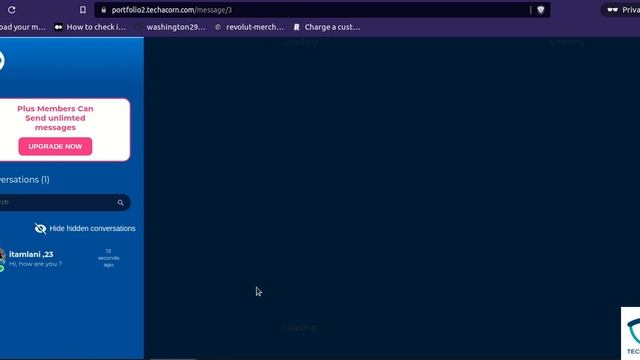Image resolution: width=640 pixels, height=360 pixels.
Task: Click the Conversations (1) heading
Action: tap(24, 180)
